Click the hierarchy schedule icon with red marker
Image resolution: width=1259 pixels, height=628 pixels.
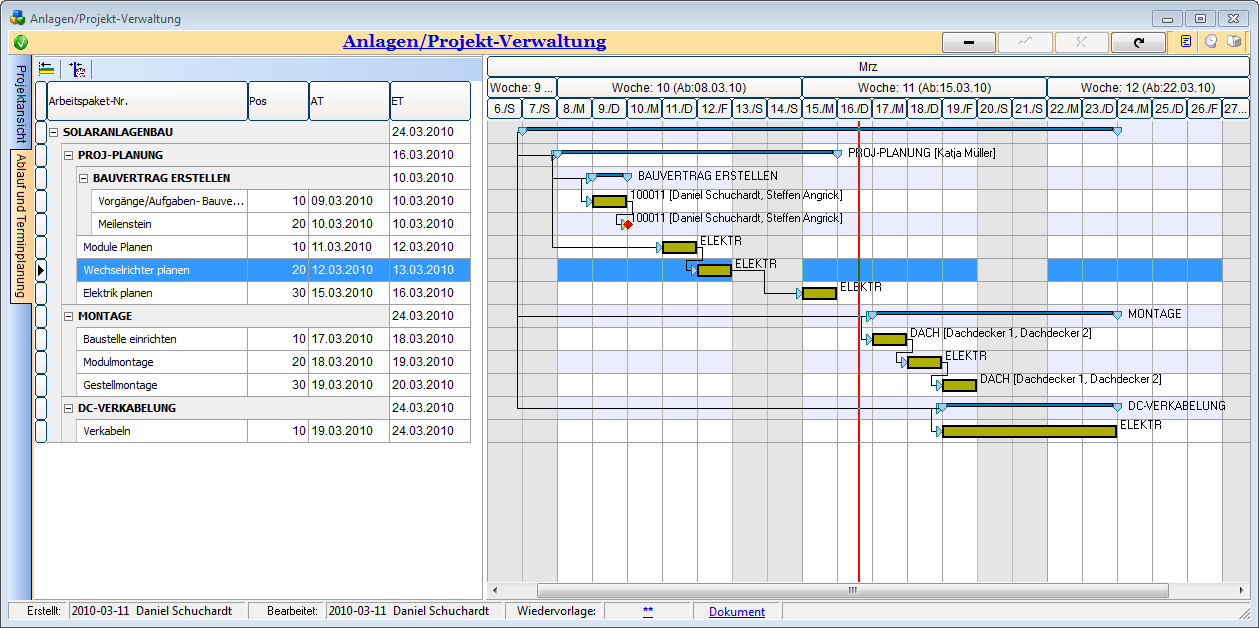coord(77,69)
